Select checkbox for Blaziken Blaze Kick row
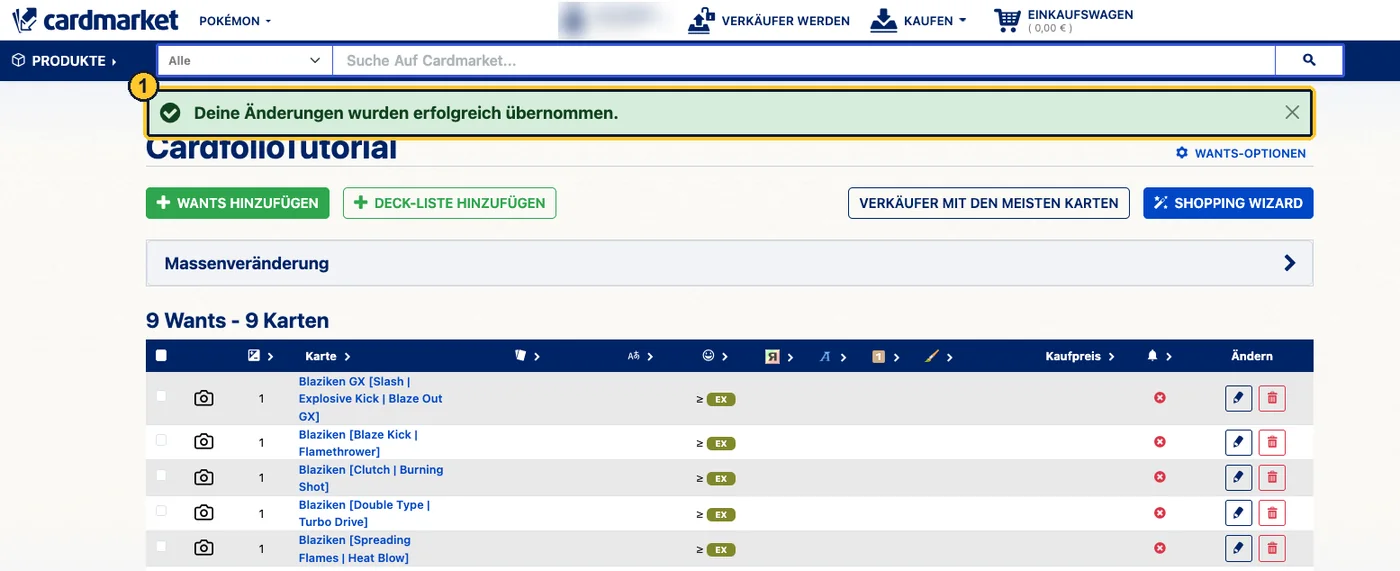 coord(161,441)
